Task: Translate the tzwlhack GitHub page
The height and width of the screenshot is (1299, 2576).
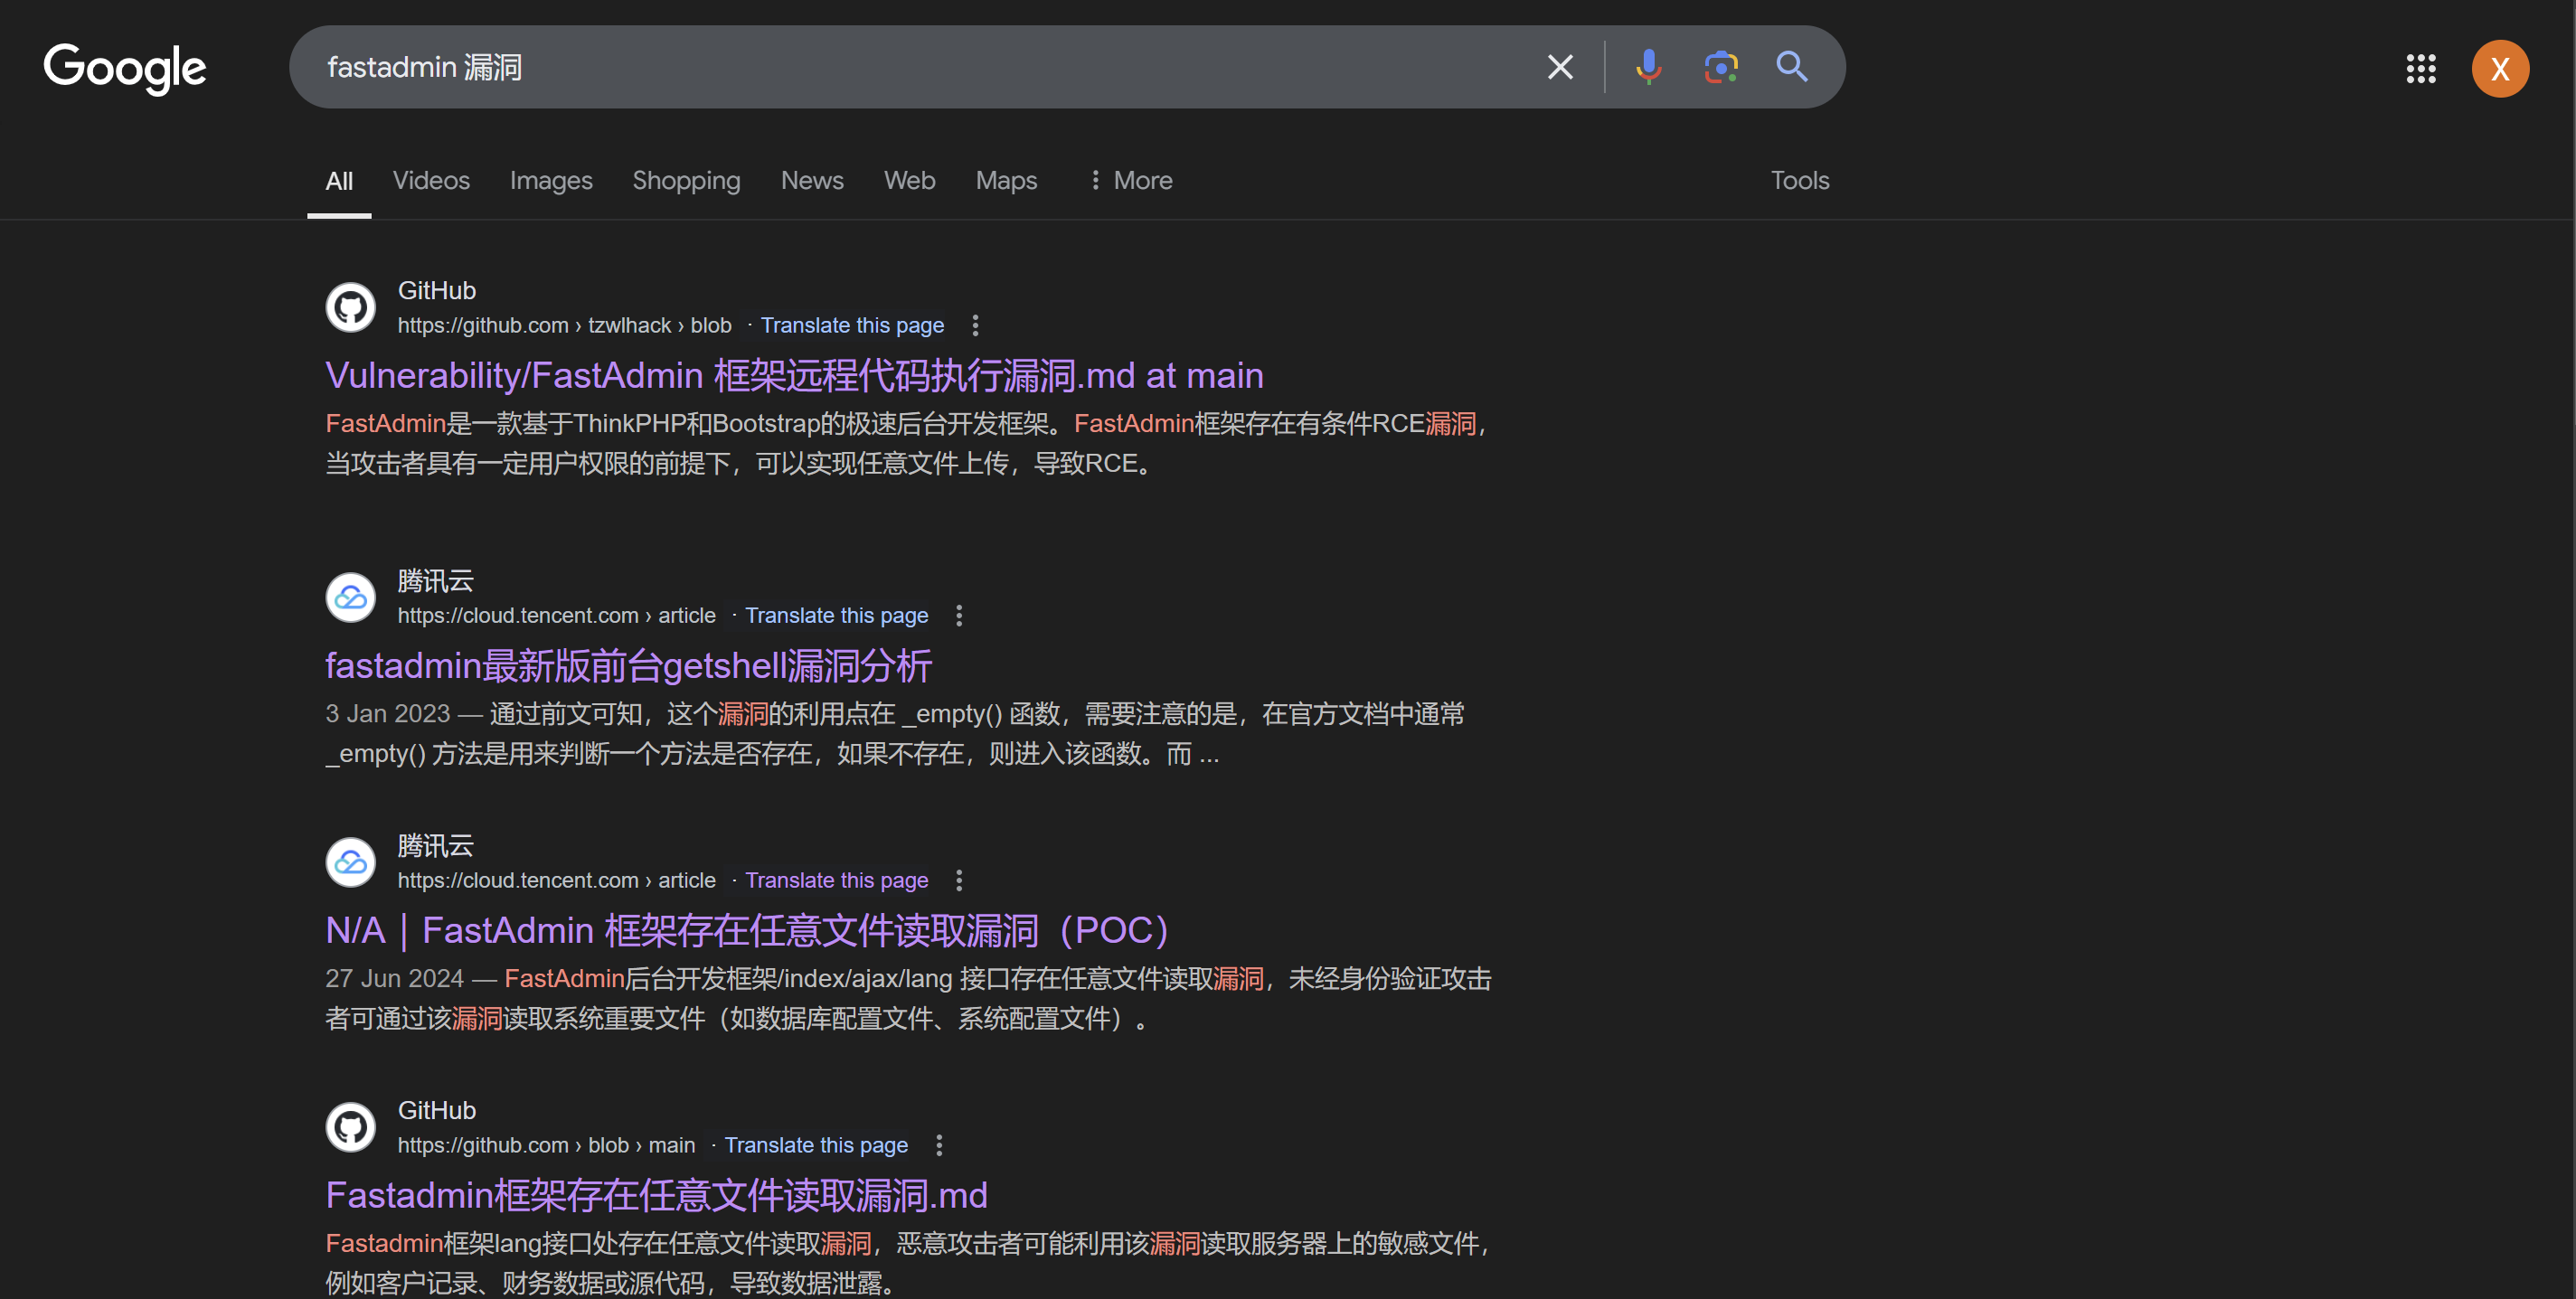Action: click(x=852, y=325)
